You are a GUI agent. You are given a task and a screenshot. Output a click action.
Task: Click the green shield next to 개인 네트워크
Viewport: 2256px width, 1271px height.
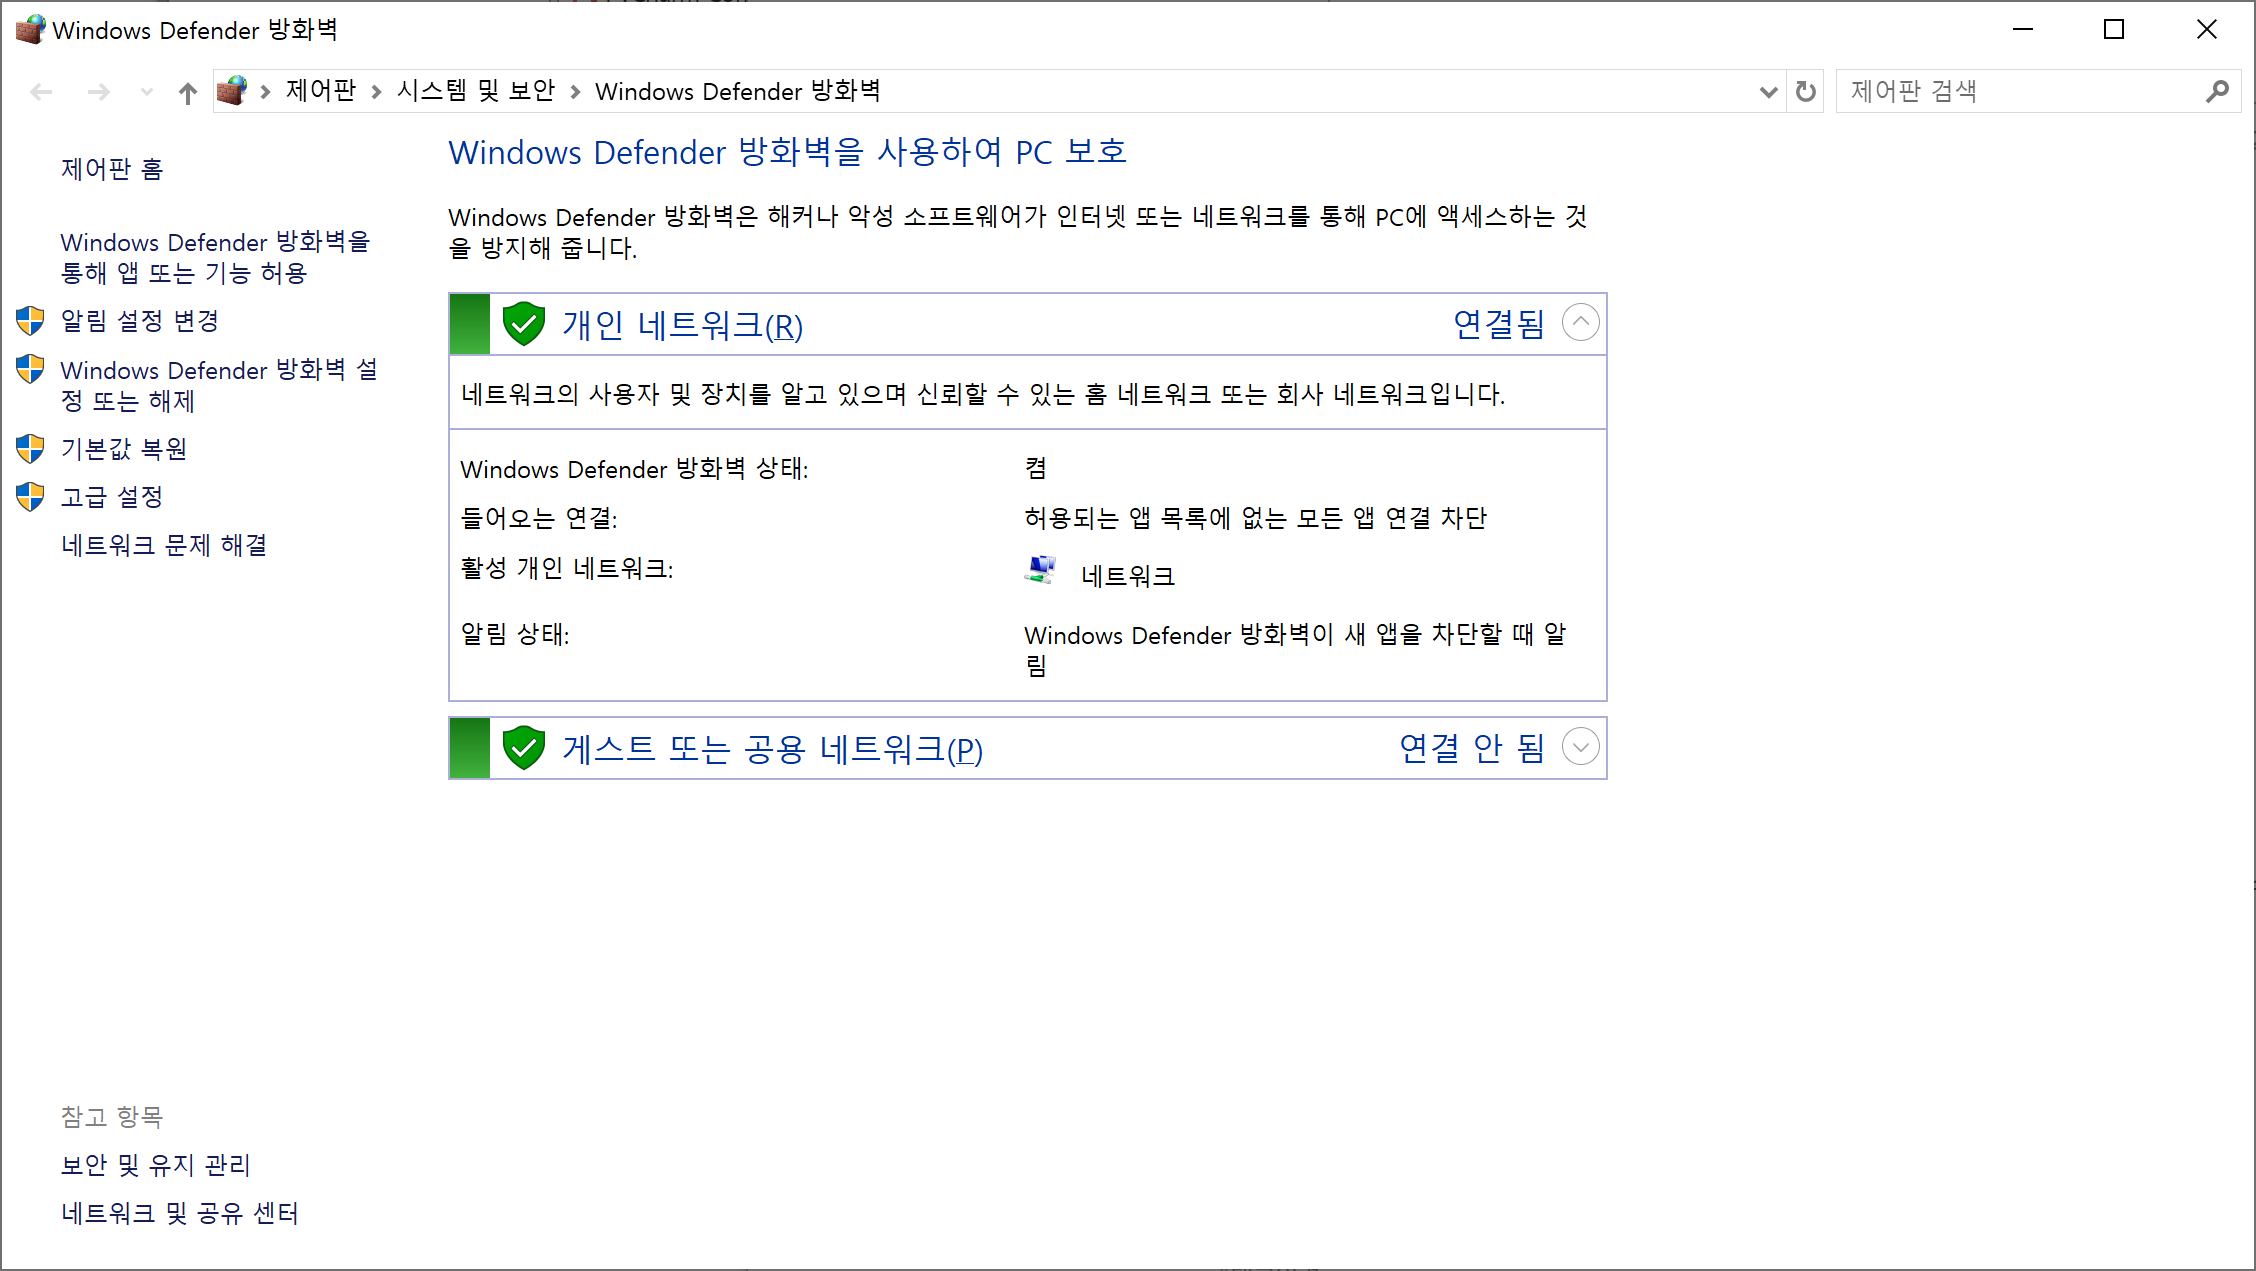tap(523, 324)
